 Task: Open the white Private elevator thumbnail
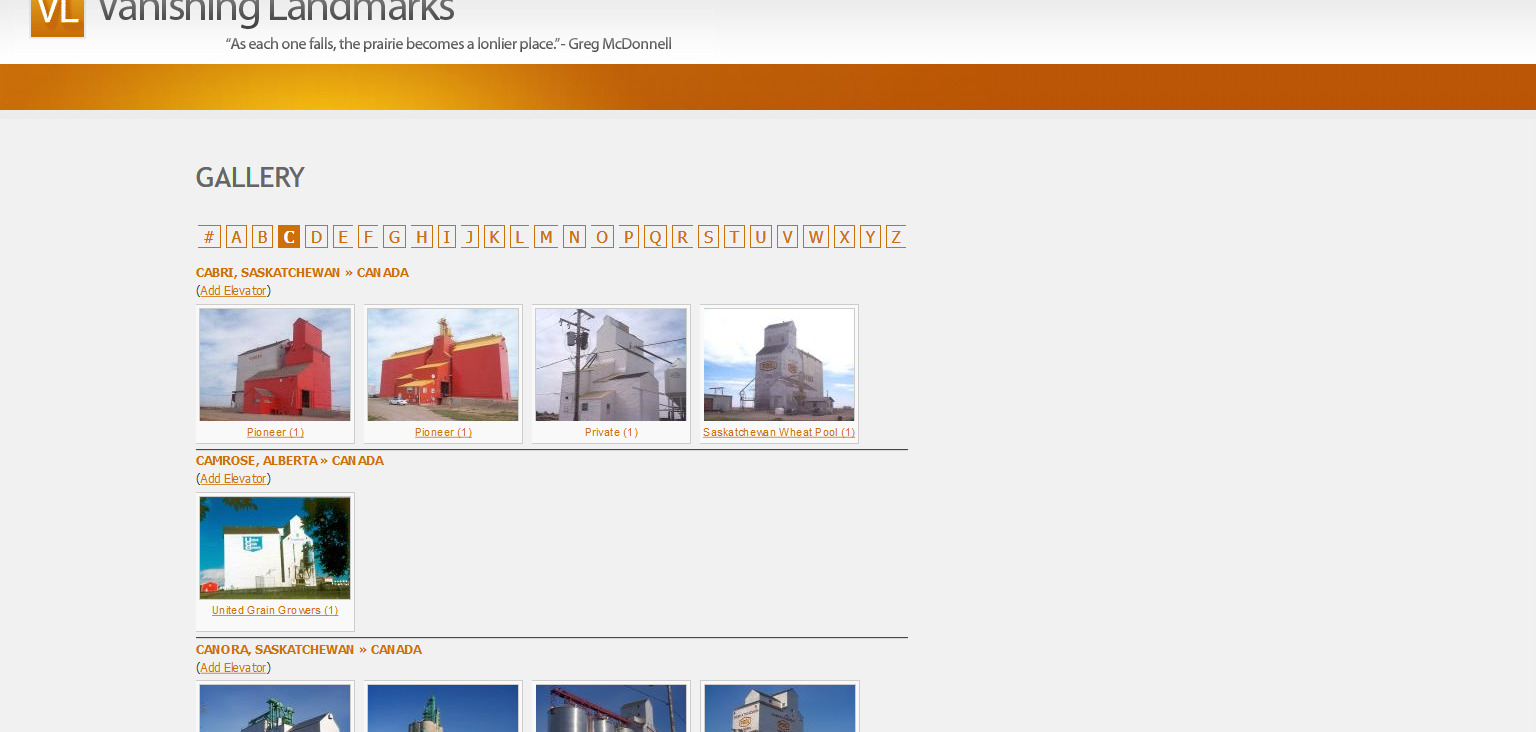click(611, 364)
